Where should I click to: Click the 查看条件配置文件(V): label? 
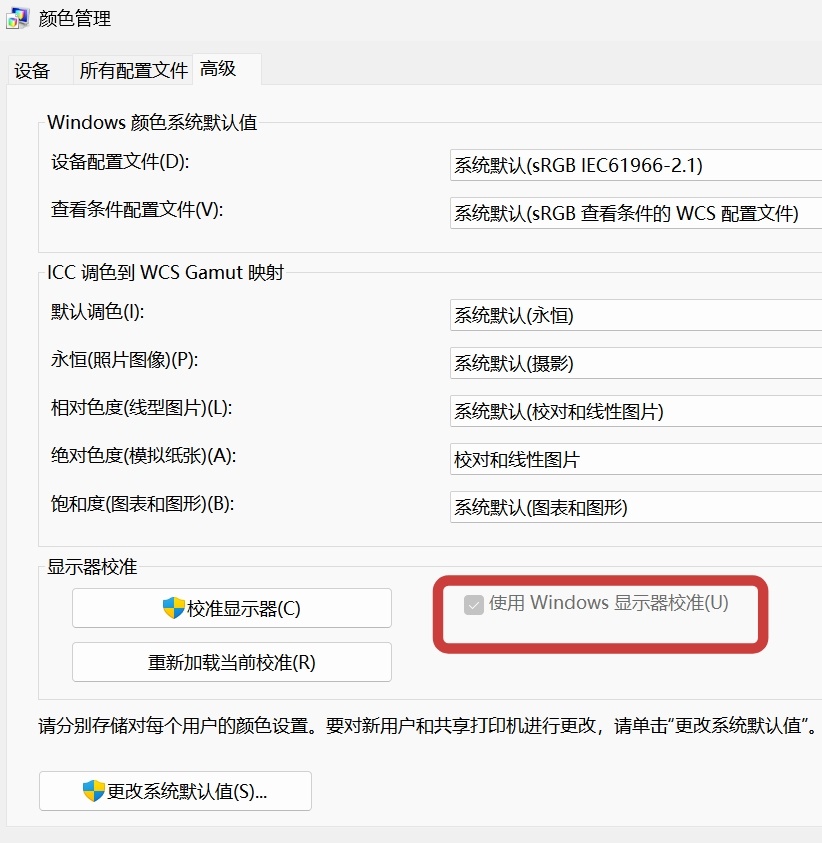pos(137,210)
